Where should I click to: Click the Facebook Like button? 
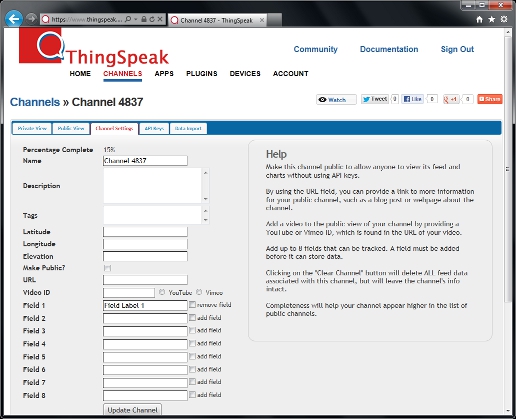(x=412, y=99)
